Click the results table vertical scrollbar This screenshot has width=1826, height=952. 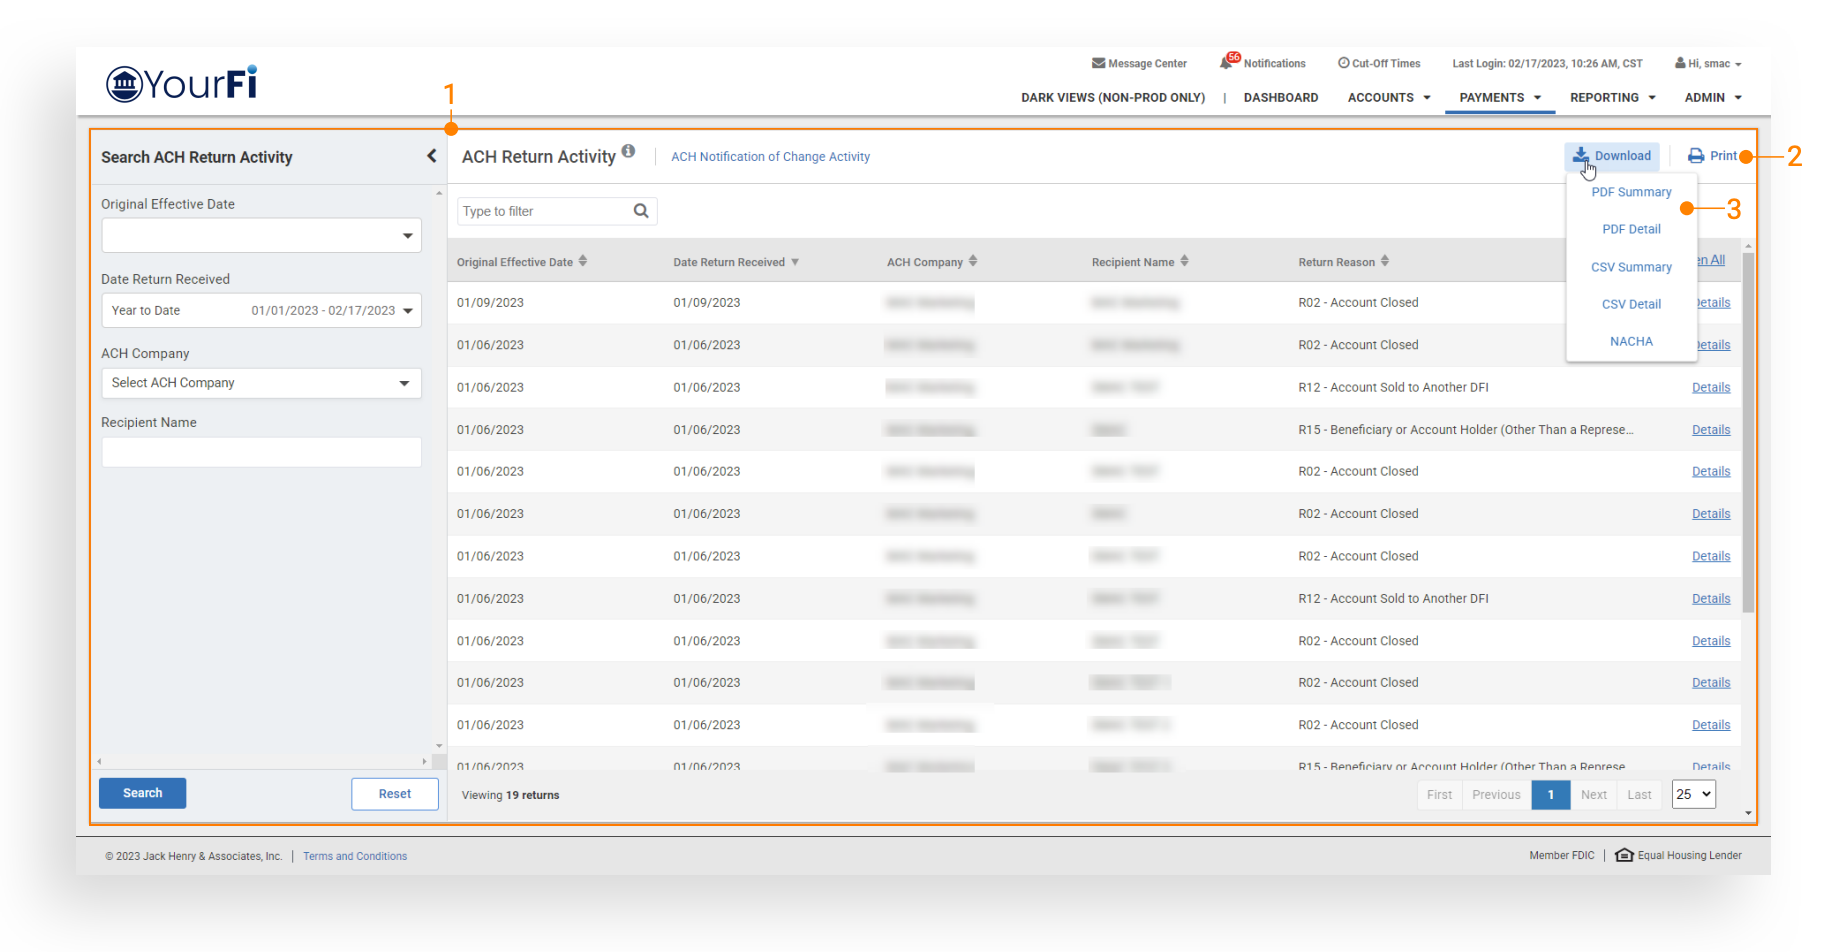pyautogui.click(x=1748, y=430)
